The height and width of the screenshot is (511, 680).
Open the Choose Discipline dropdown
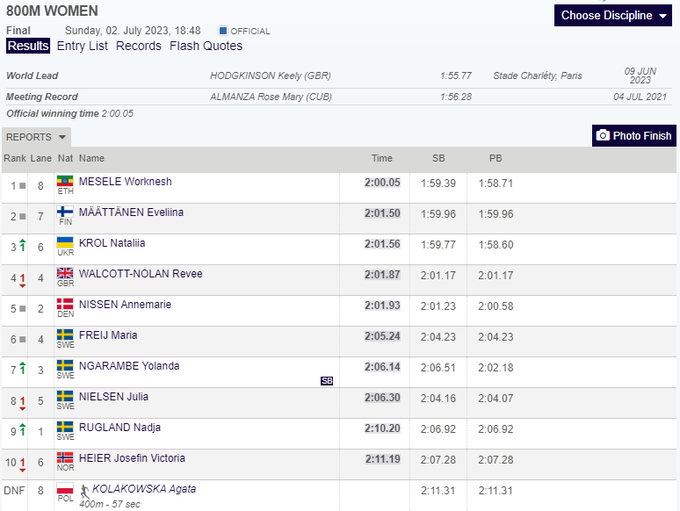614,15
